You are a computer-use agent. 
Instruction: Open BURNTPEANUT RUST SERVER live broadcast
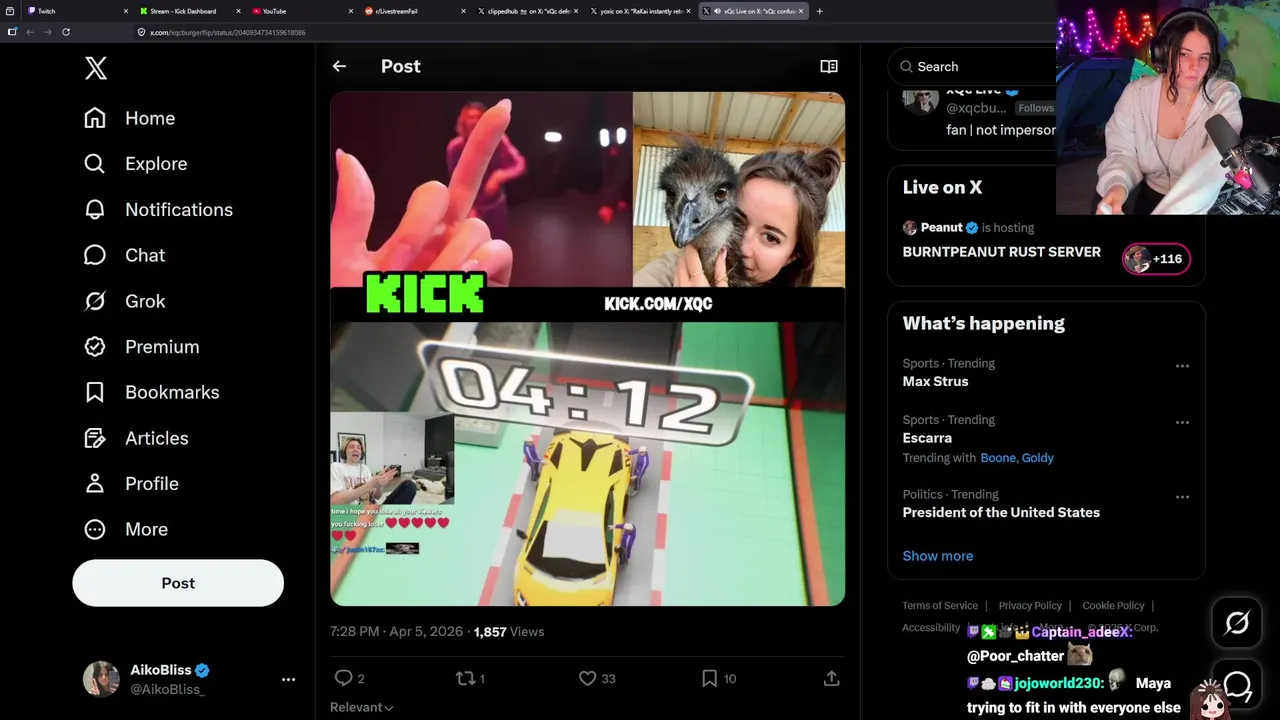[x=1001, y=252]
